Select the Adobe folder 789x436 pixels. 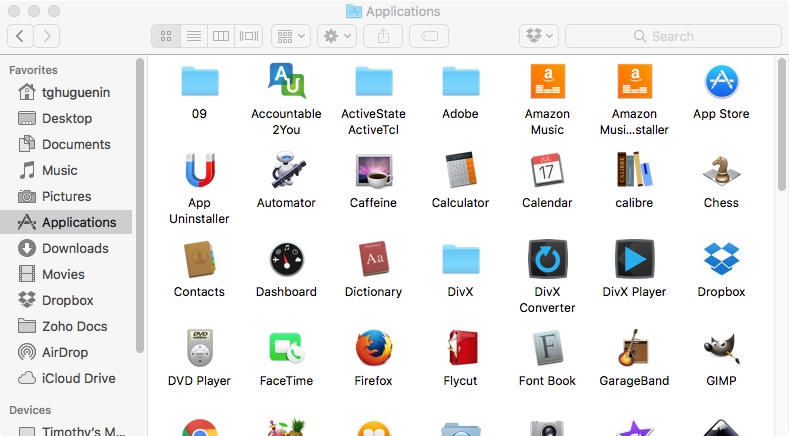[x=460, y=81]
